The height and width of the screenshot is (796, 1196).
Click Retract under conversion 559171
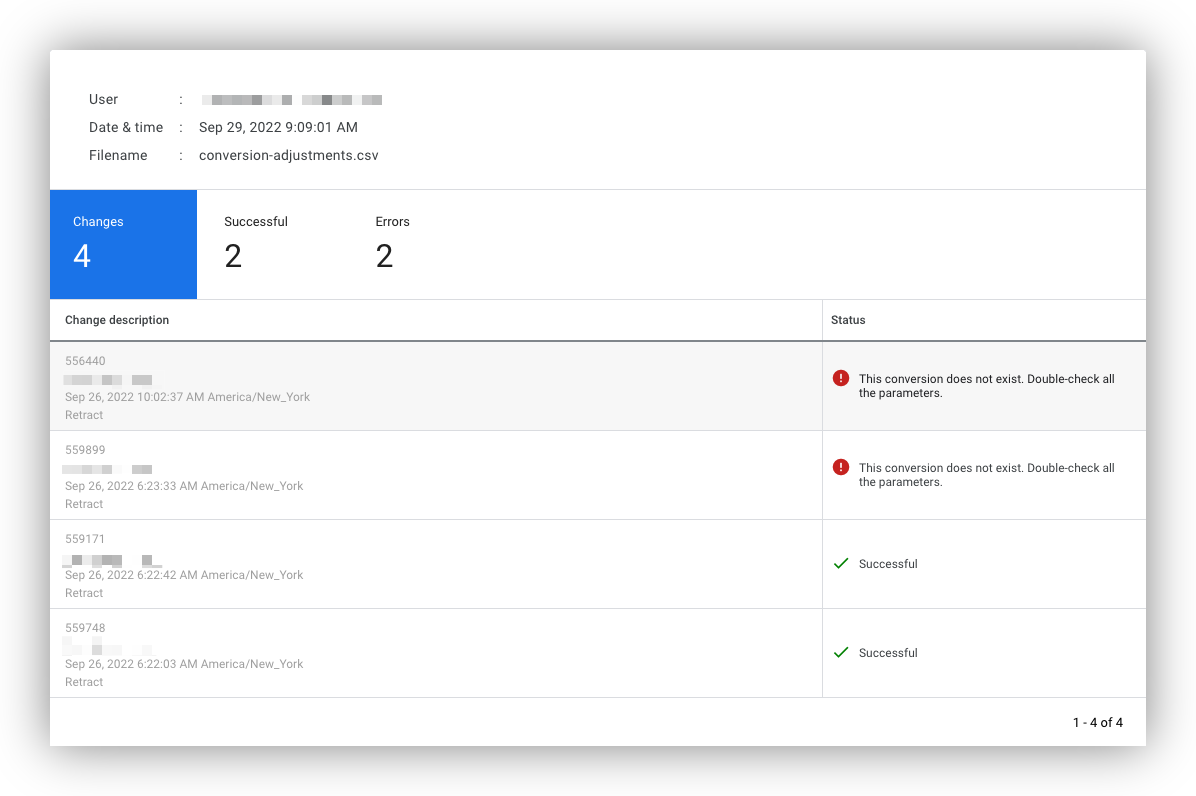(84, 593)
